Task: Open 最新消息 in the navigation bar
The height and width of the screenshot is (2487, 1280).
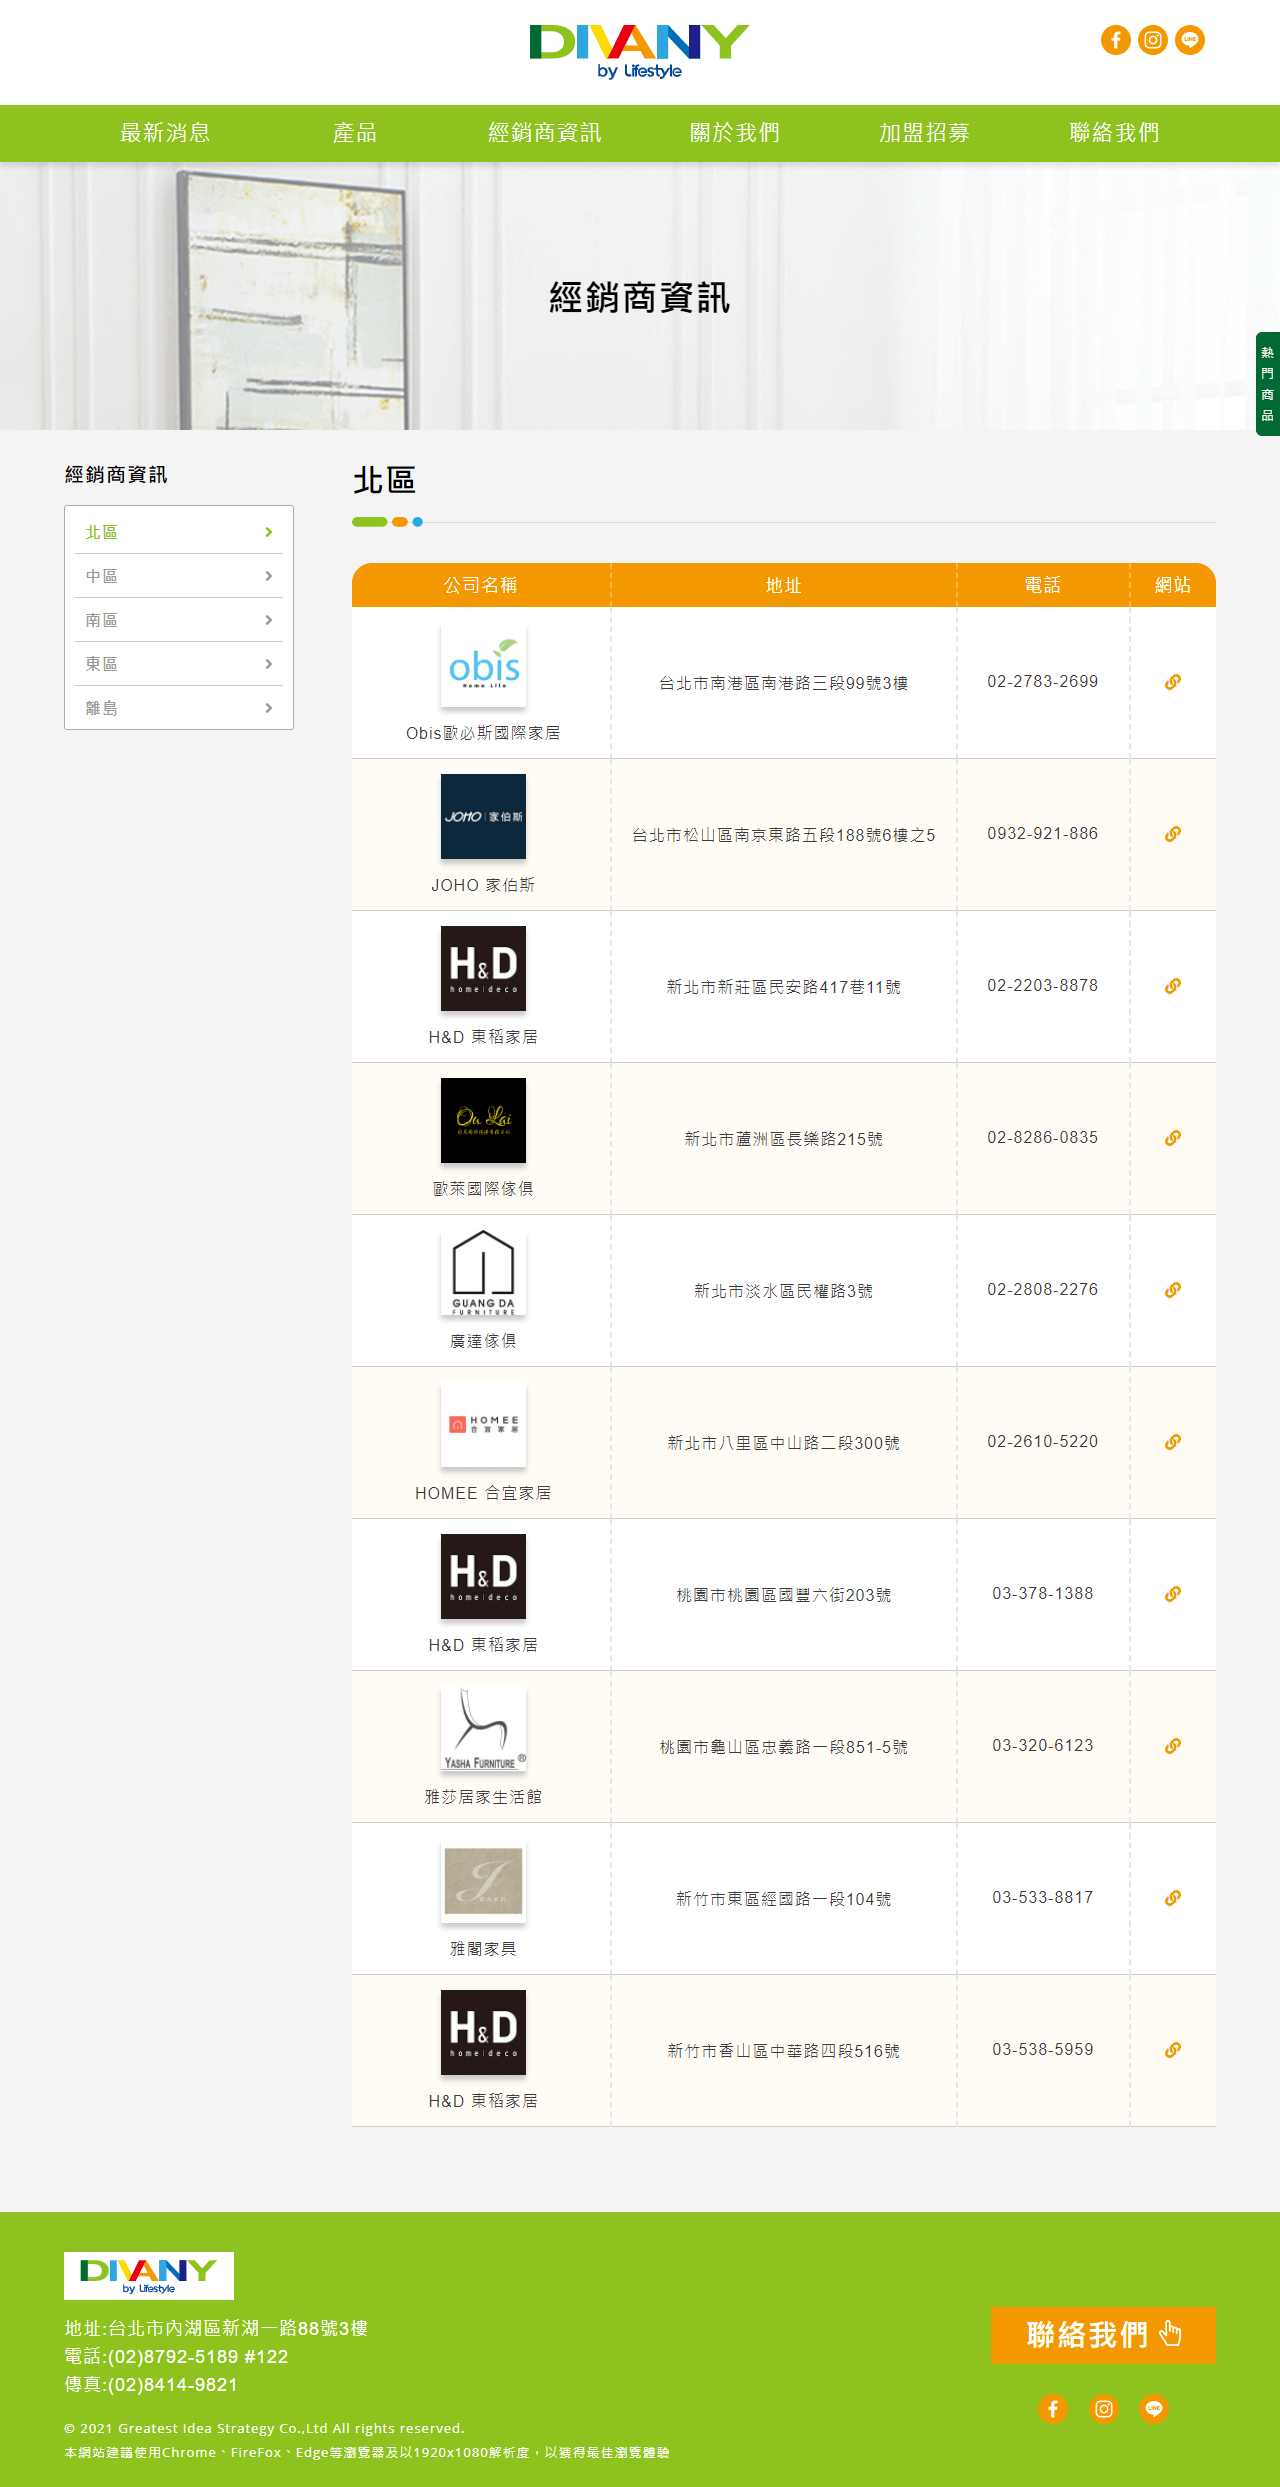Action: pyautogui.click(x=165, y=133)
